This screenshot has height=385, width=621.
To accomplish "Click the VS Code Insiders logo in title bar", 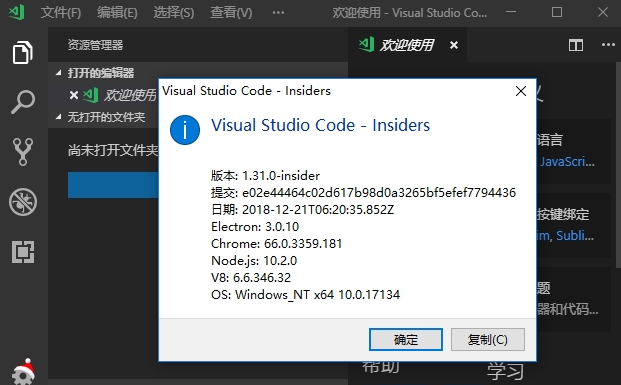I will (17, 12).
